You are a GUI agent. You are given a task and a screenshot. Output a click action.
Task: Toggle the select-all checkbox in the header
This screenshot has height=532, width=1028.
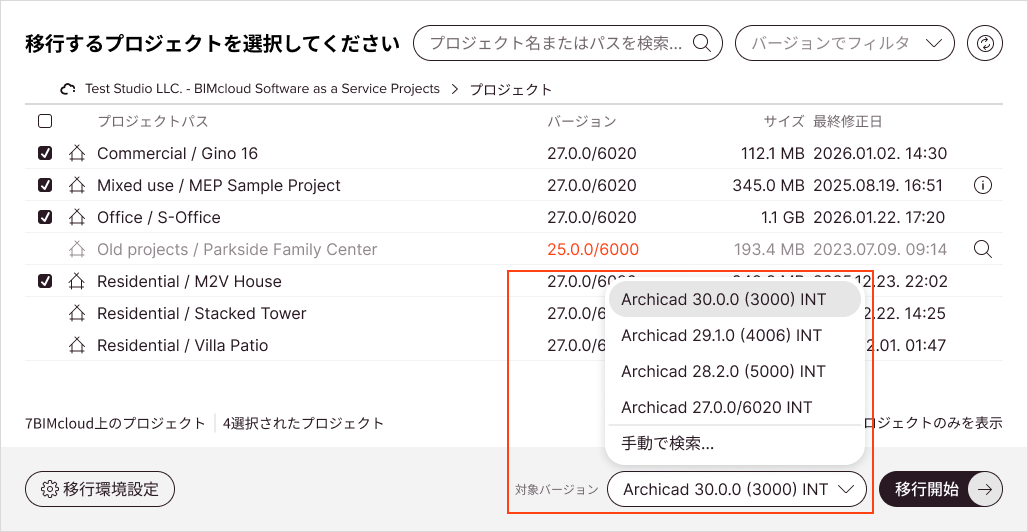pyautogui.click(x=45, y=121)
